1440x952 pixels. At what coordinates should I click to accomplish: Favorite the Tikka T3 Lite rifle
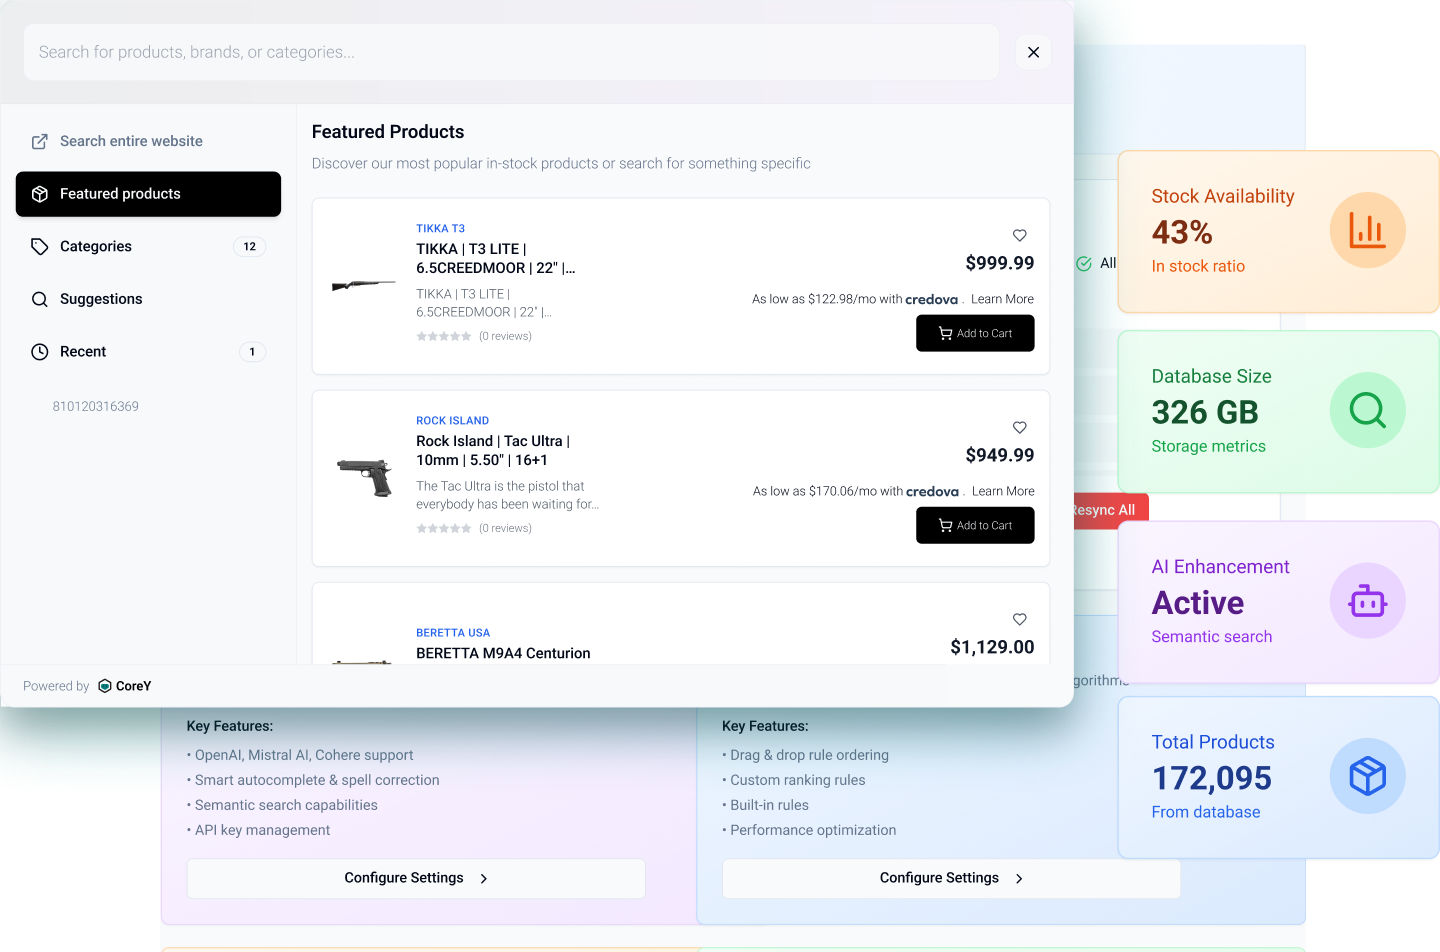coord(1019,235)
